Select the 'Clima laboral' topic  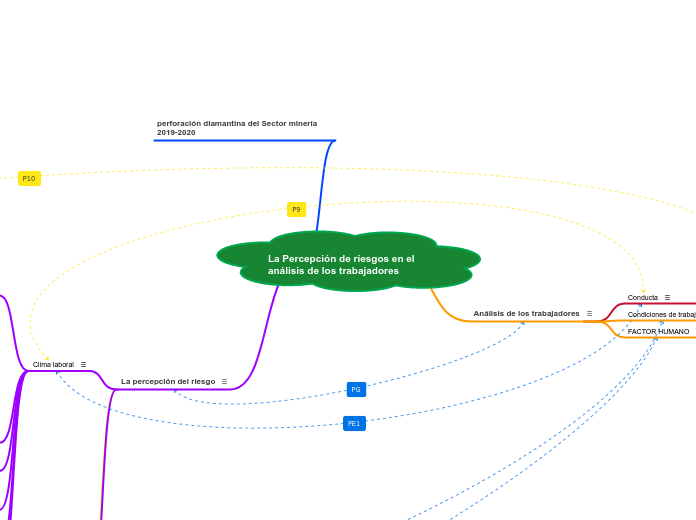(x=53, y=365)
